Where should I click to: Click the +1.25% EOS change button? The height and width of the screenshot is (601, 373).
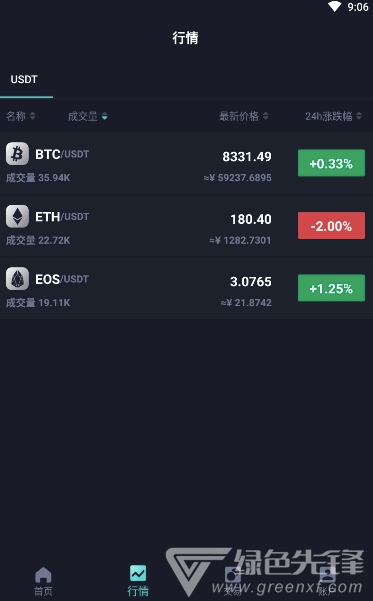coord(331,288)
